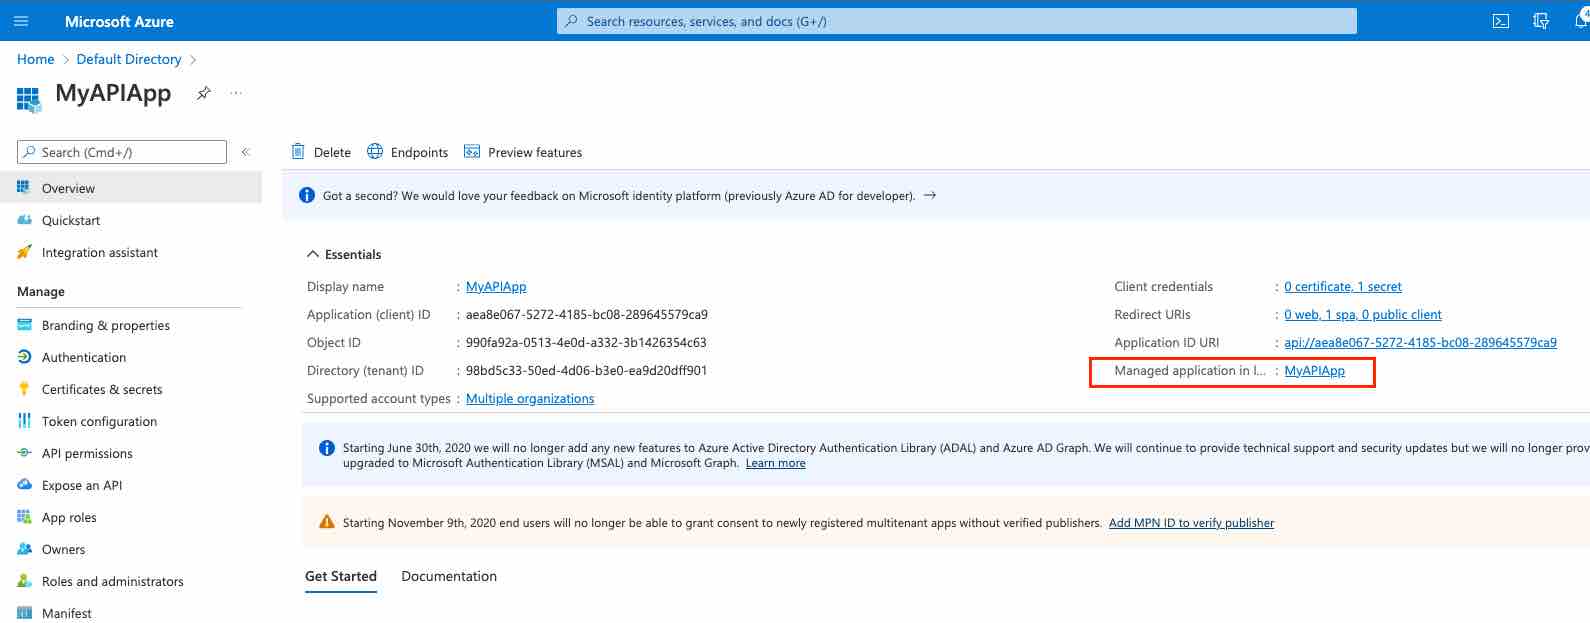The image size is (1590, 623).
Task: Click the Branding & properties icon
Action: (x=24, y=325)
